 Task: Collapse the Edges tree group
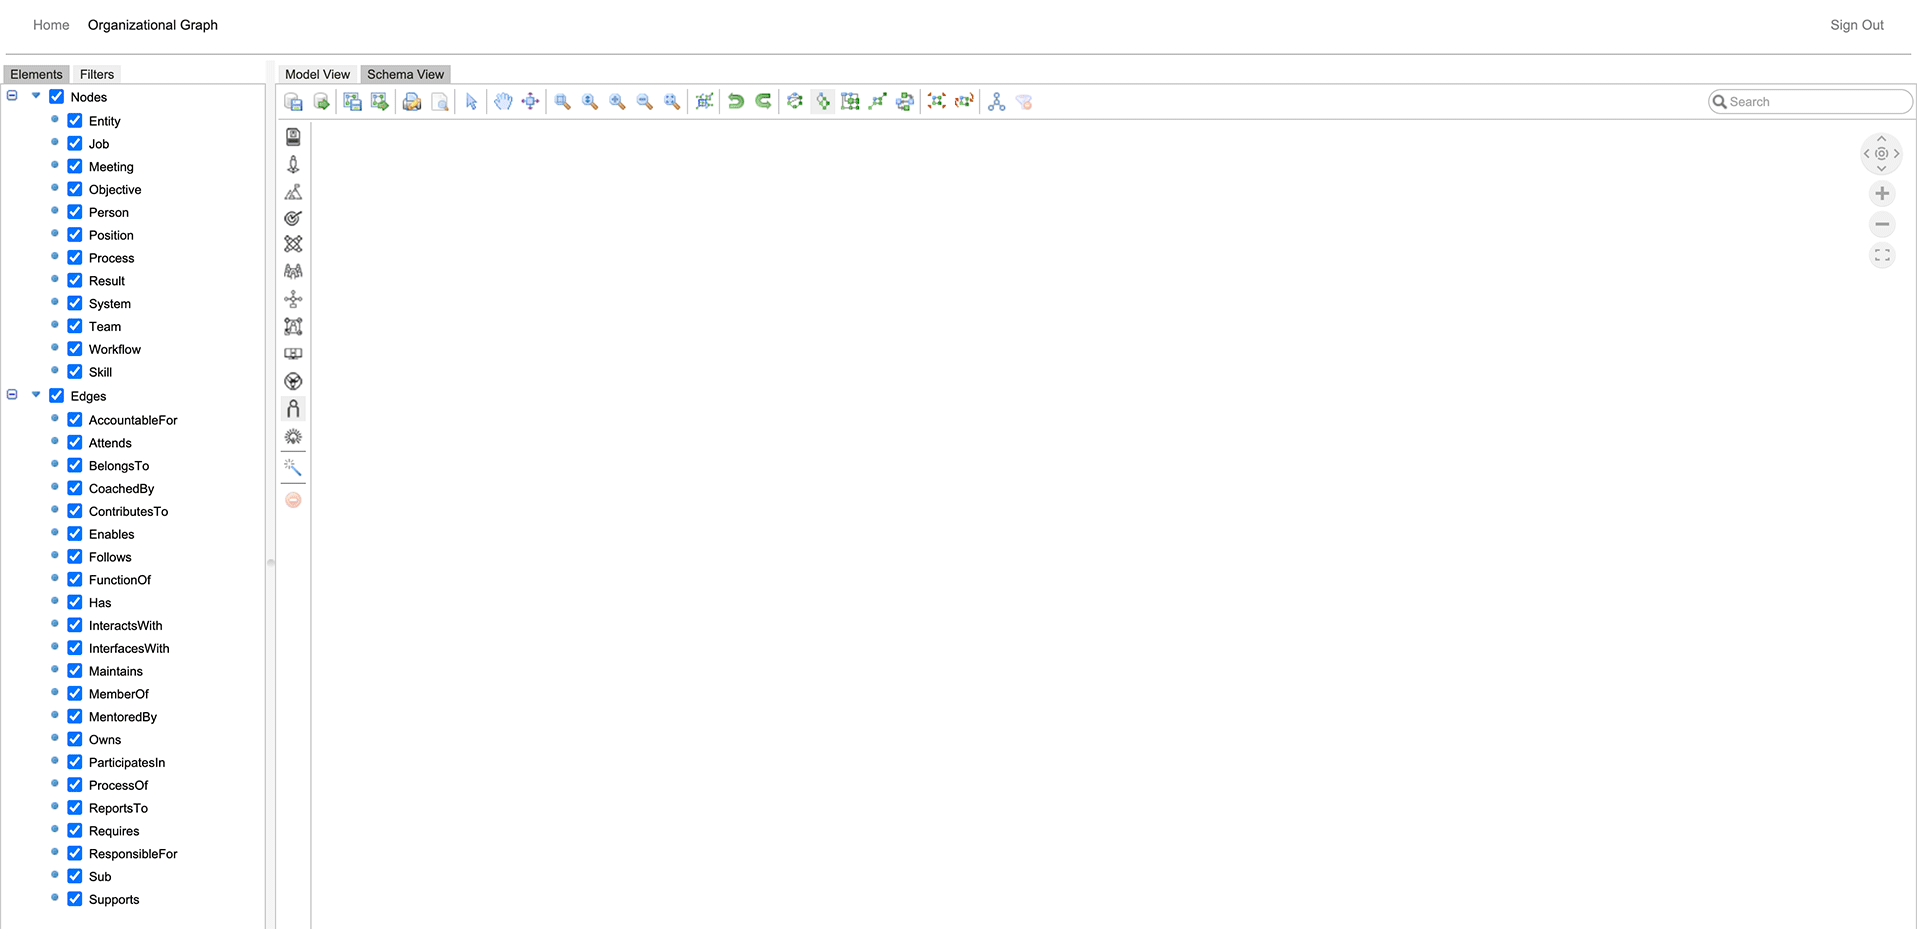[x=12, y=395]
